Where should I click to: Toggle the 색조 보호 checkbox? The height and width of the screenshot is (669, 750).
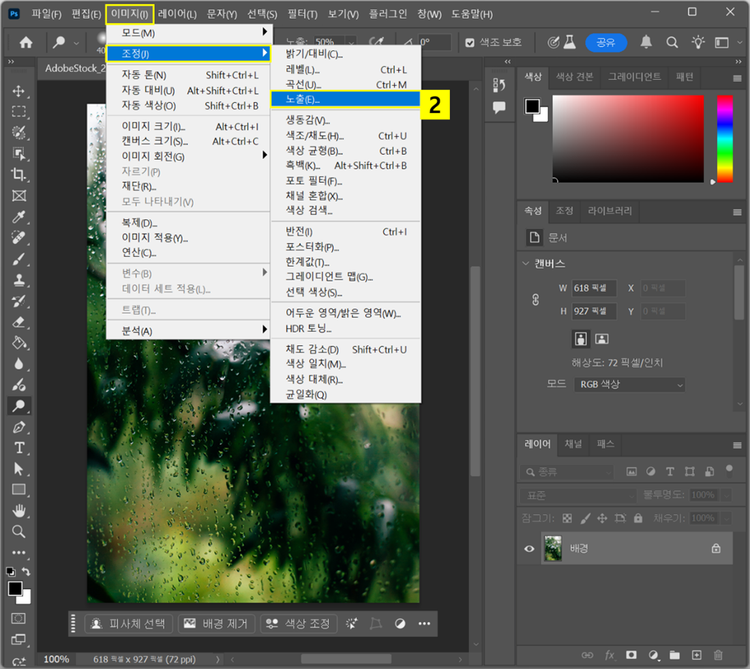point(470,43)
